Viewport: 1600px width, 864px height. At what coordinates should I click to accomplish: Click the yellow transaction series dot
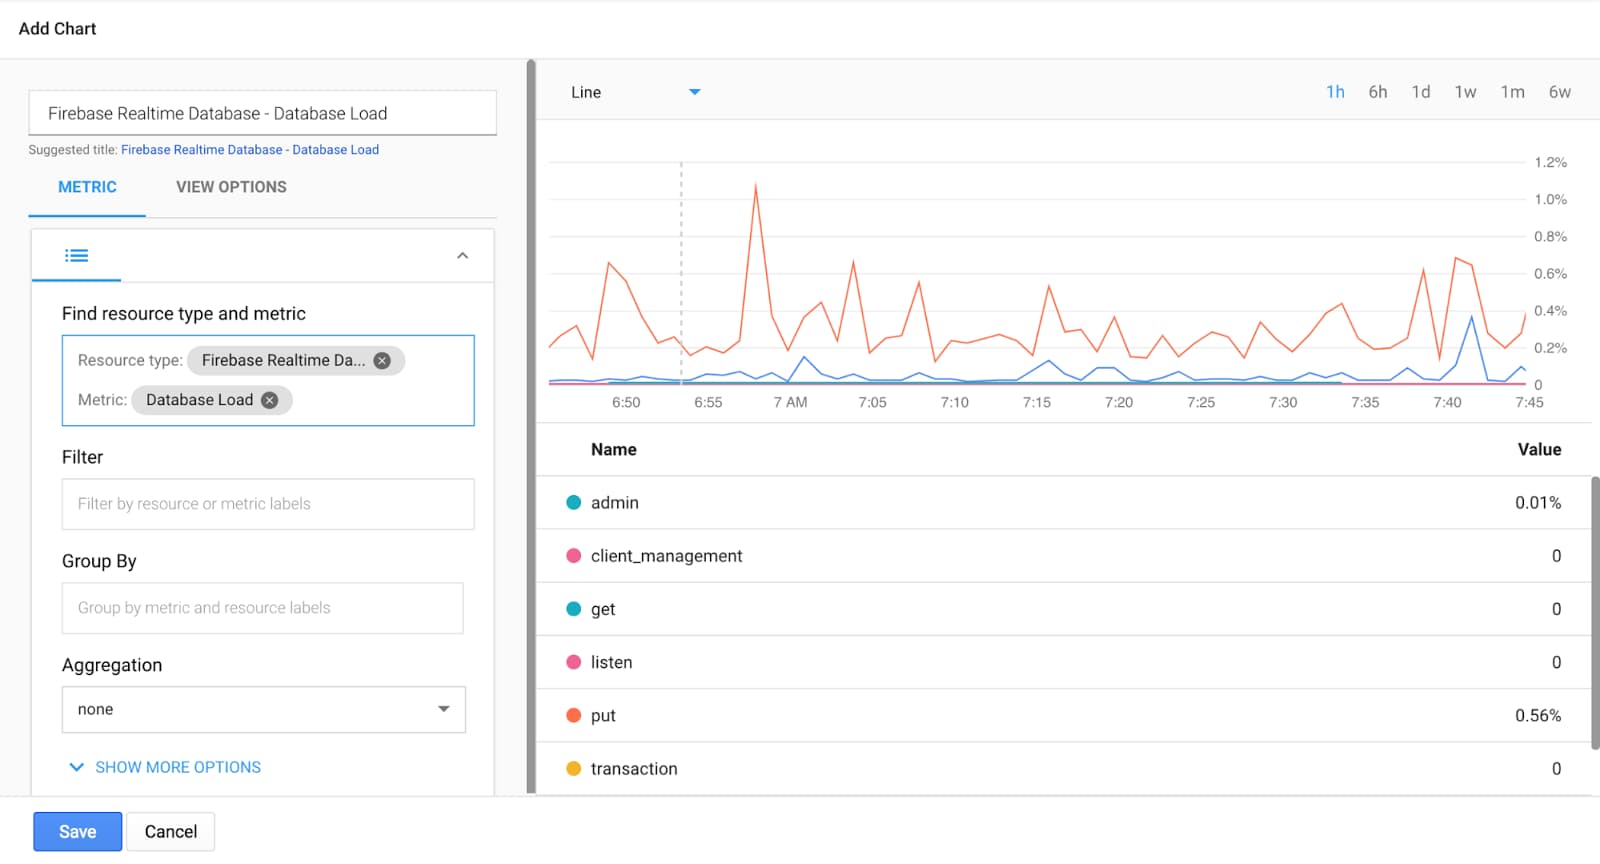pos(574,768)
